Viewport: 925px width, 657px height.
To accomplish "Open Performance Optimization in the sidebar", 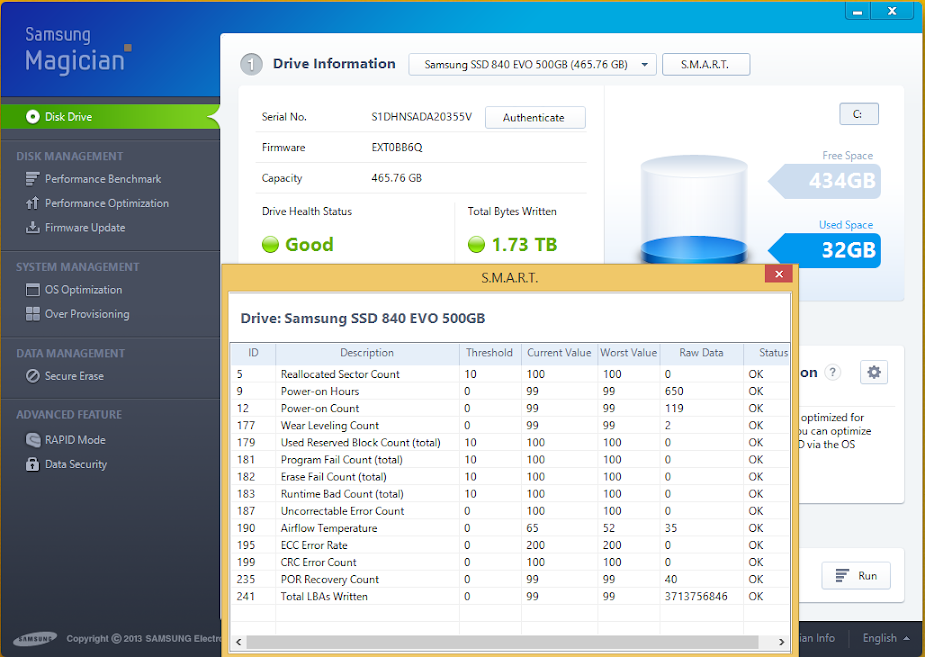I will [x=106, y=203].
